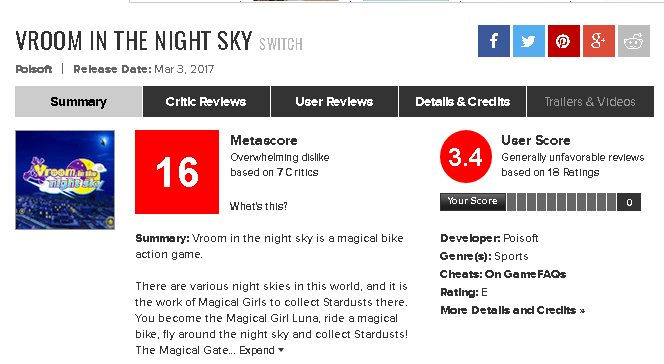Screen dimensions: 664x364
Task: Switch to the Critic Reviews tab
Action: click(x=206, y=102)
